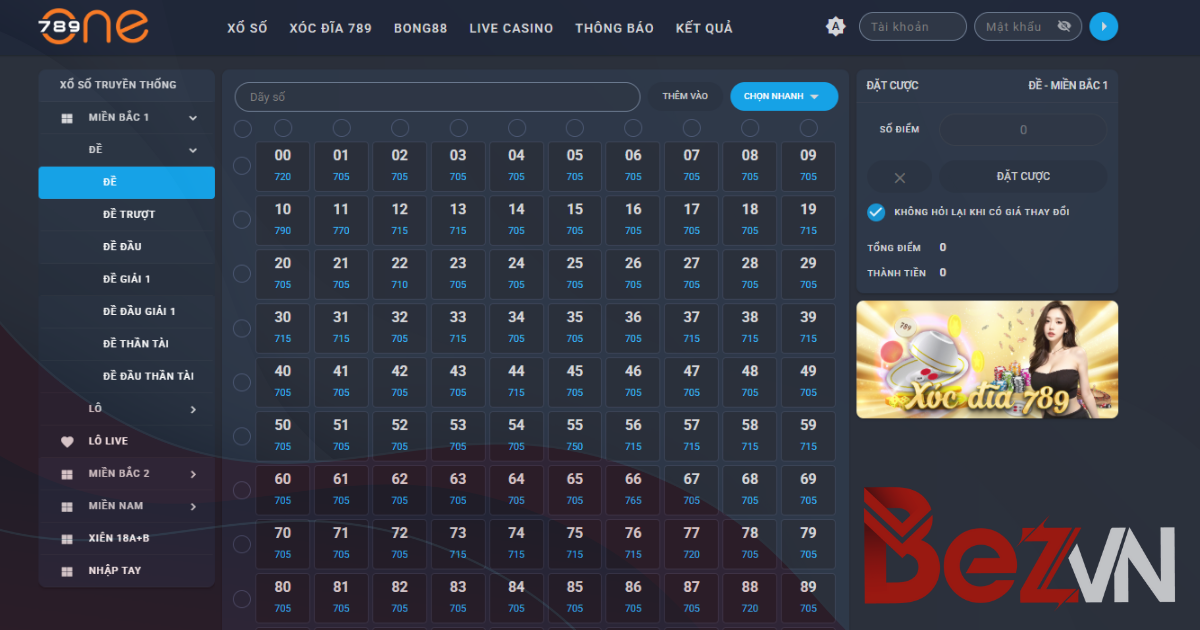Click the Thêm Vào button

point(685,96)
